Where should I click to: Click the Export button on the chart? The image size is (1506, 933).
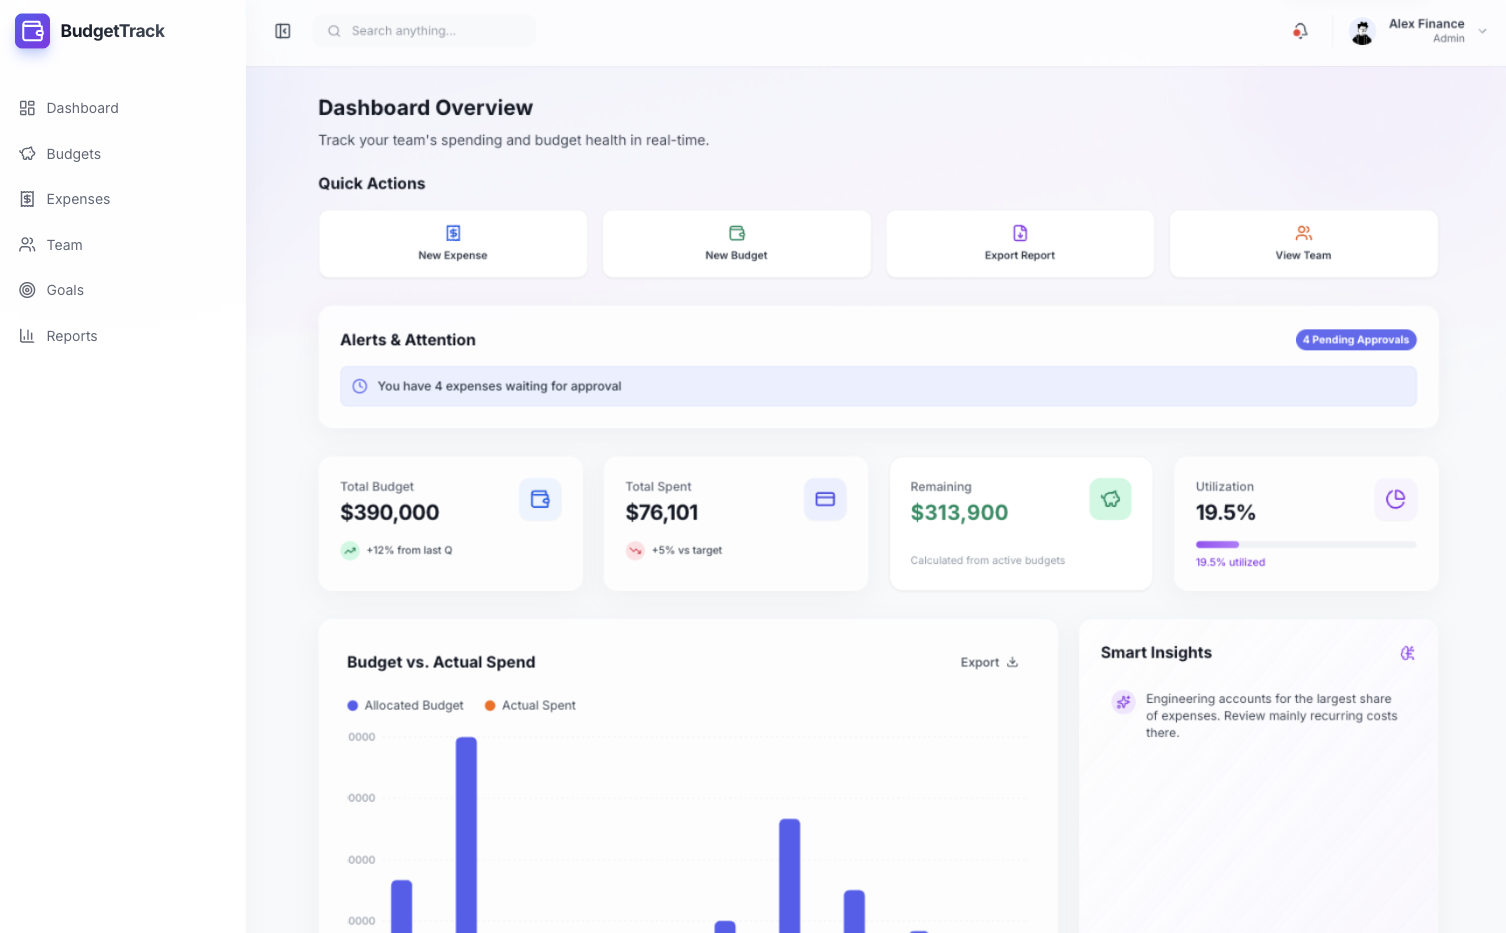tap(989, 662)
